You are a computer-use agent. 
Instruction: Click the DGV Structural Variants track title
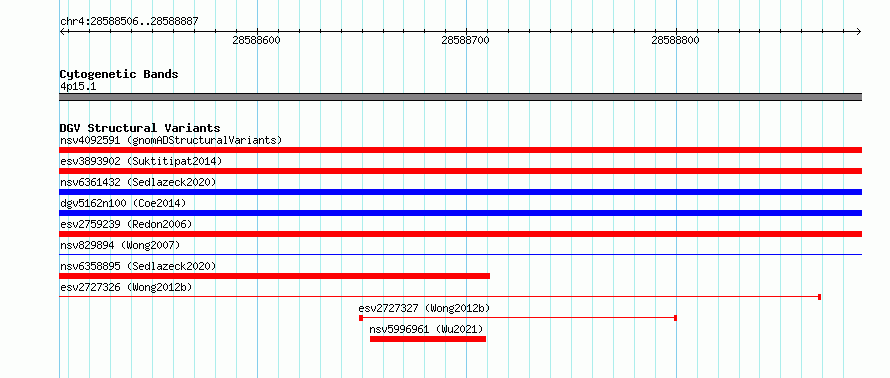pos(140,128)
